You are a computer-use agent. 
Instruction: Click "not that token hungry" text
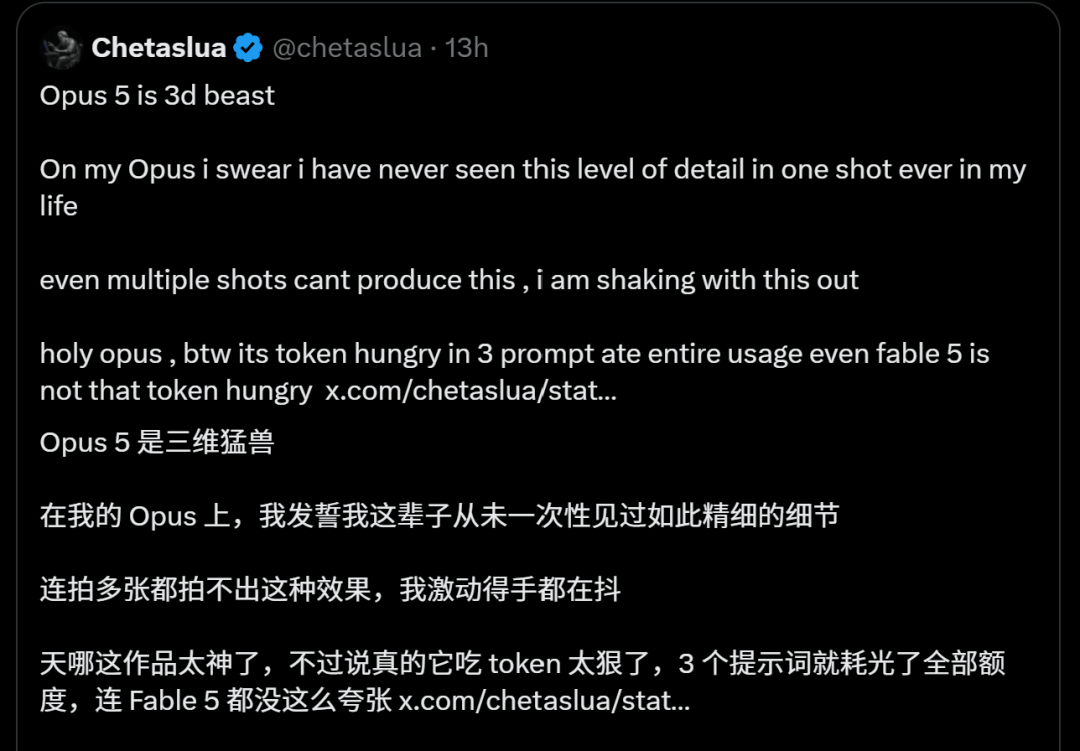pyautogui.click(x=176, y=391)
